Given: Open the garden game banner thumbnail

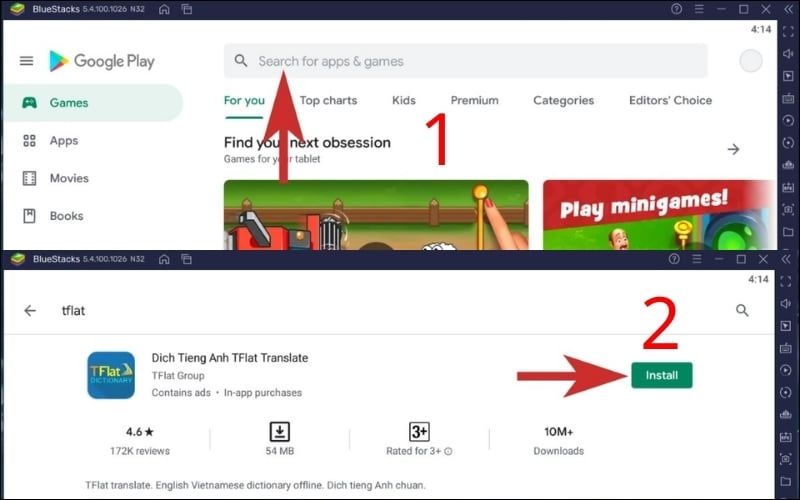Looking at the screenshot, I should point(376,215).
